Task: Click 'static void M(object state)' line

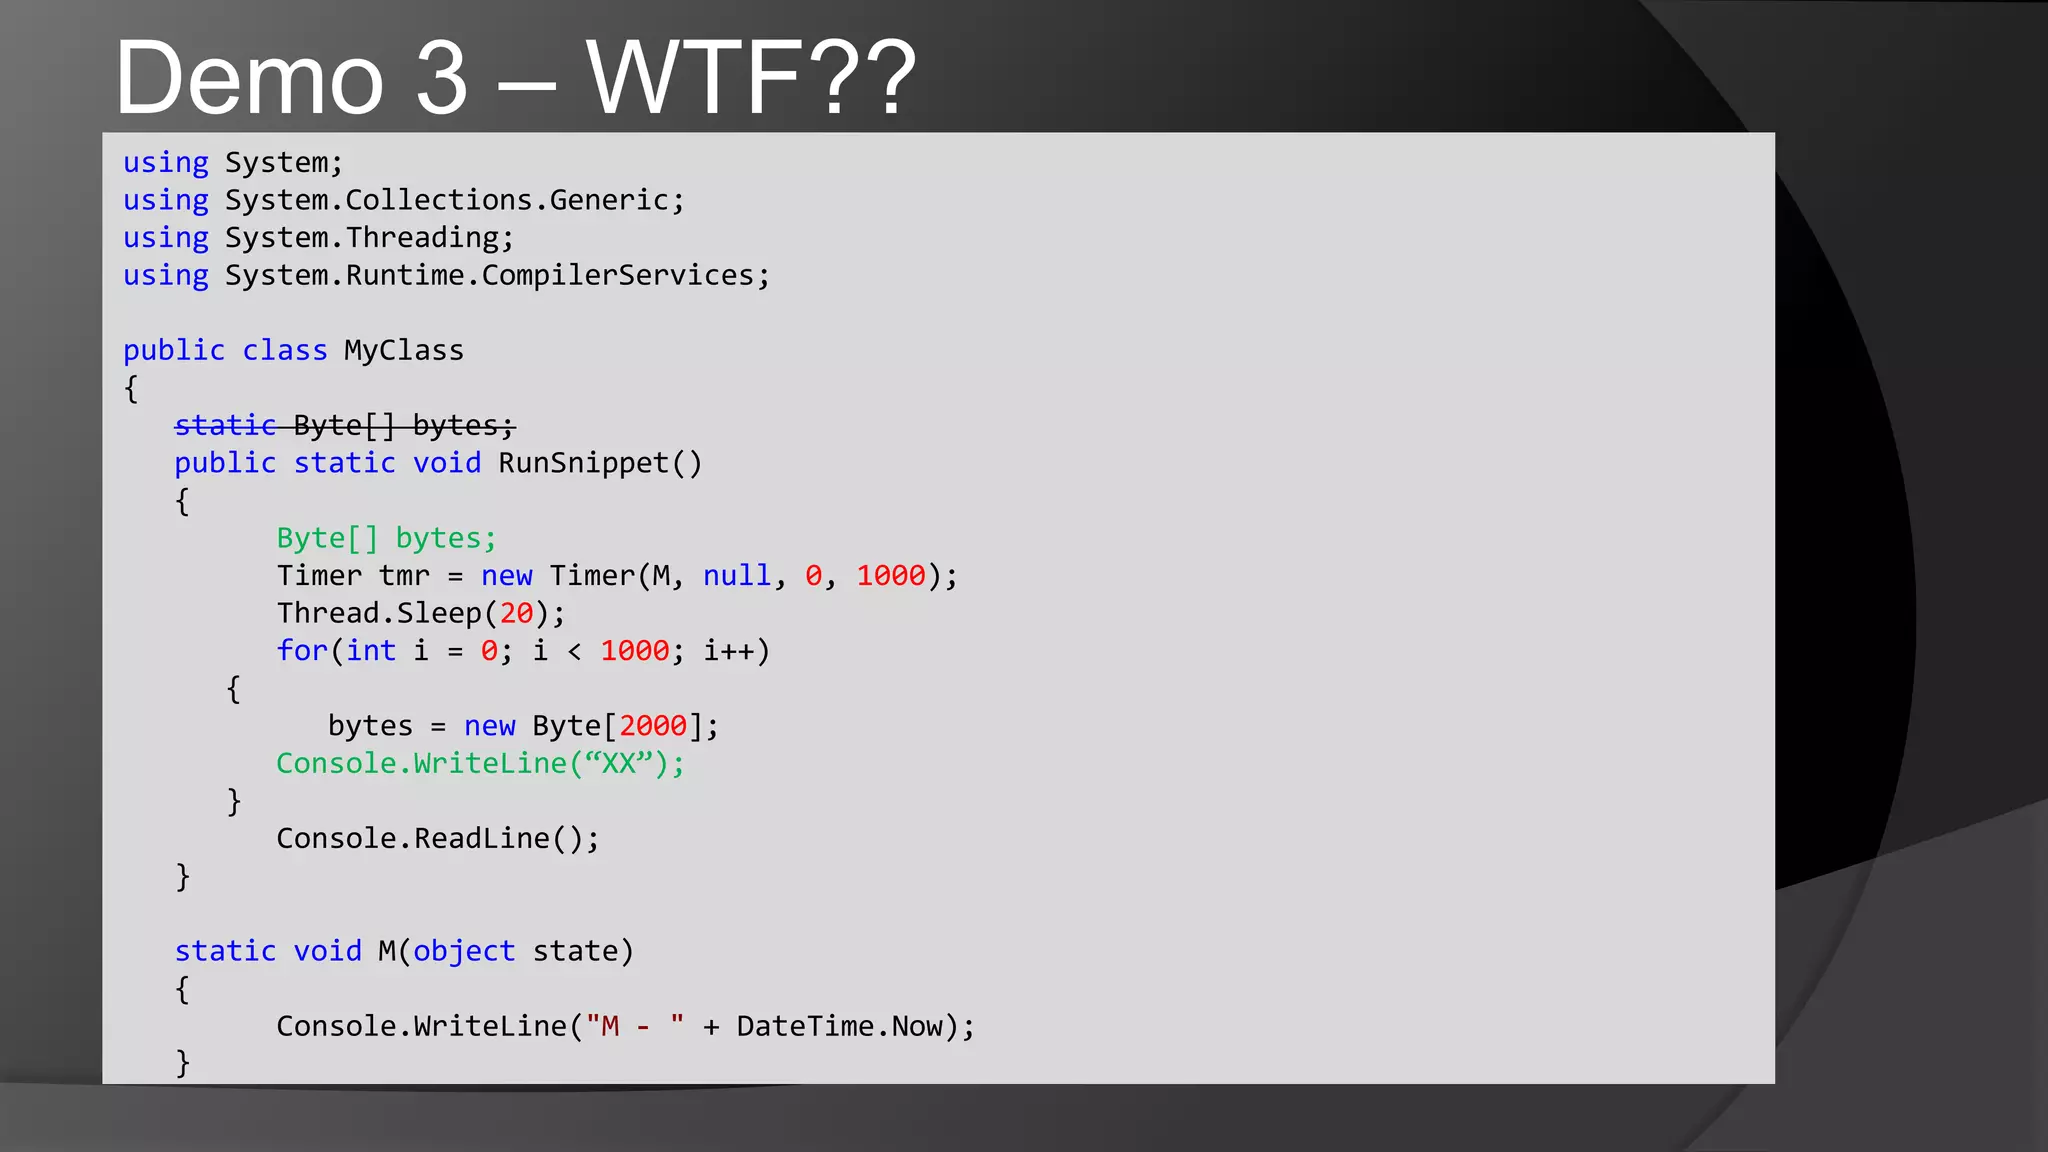Action: pos(404,951)
